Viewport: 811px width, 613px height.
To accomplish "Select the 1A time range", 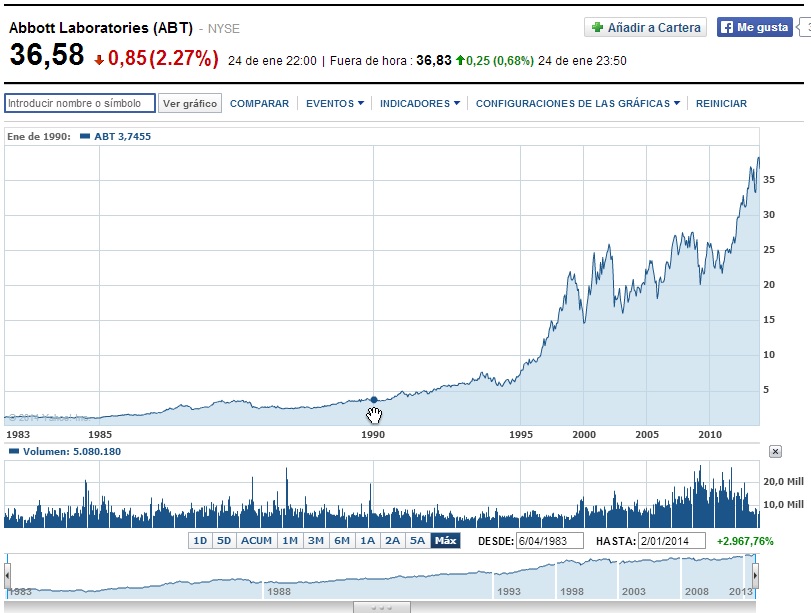I will (x=367, y=541).
